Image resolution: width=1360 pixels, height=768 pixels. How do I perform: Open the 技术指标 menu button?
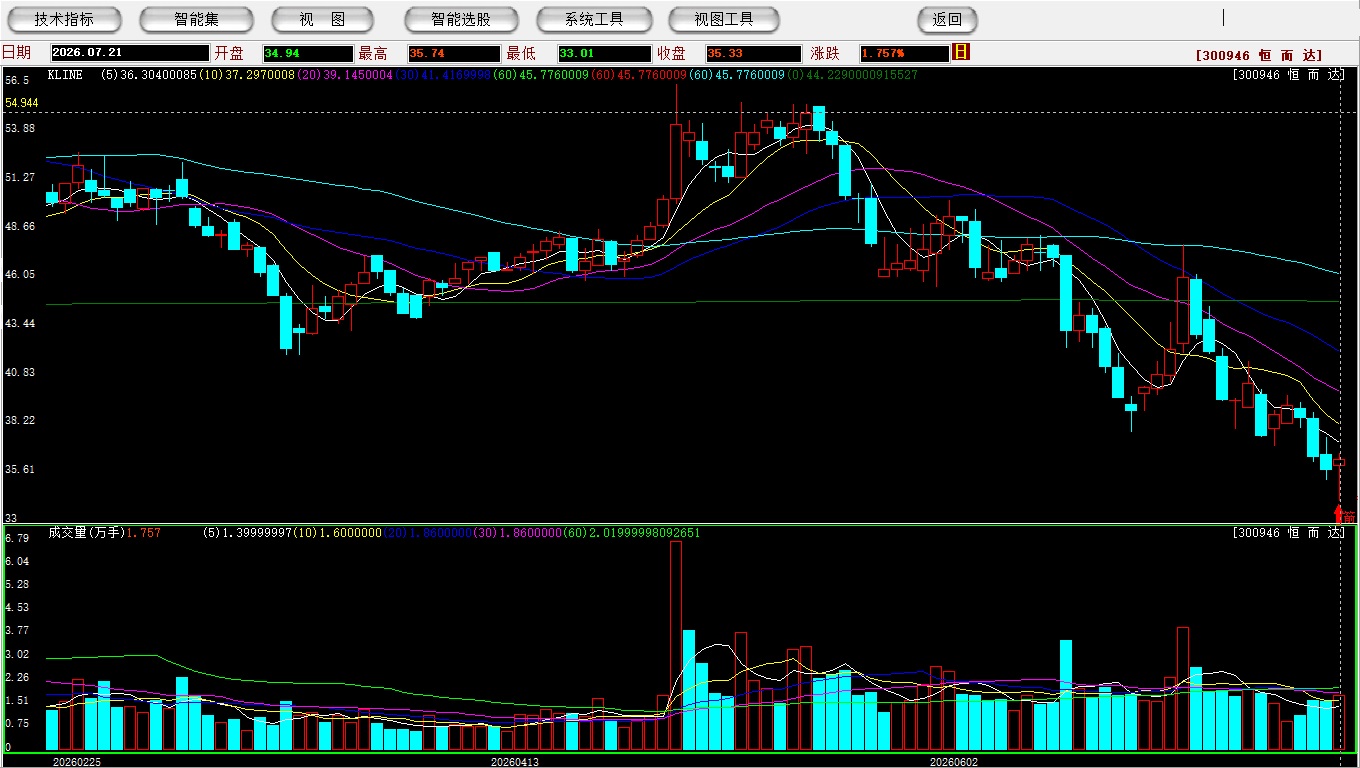pyautogui.click(x=64, y=19)
